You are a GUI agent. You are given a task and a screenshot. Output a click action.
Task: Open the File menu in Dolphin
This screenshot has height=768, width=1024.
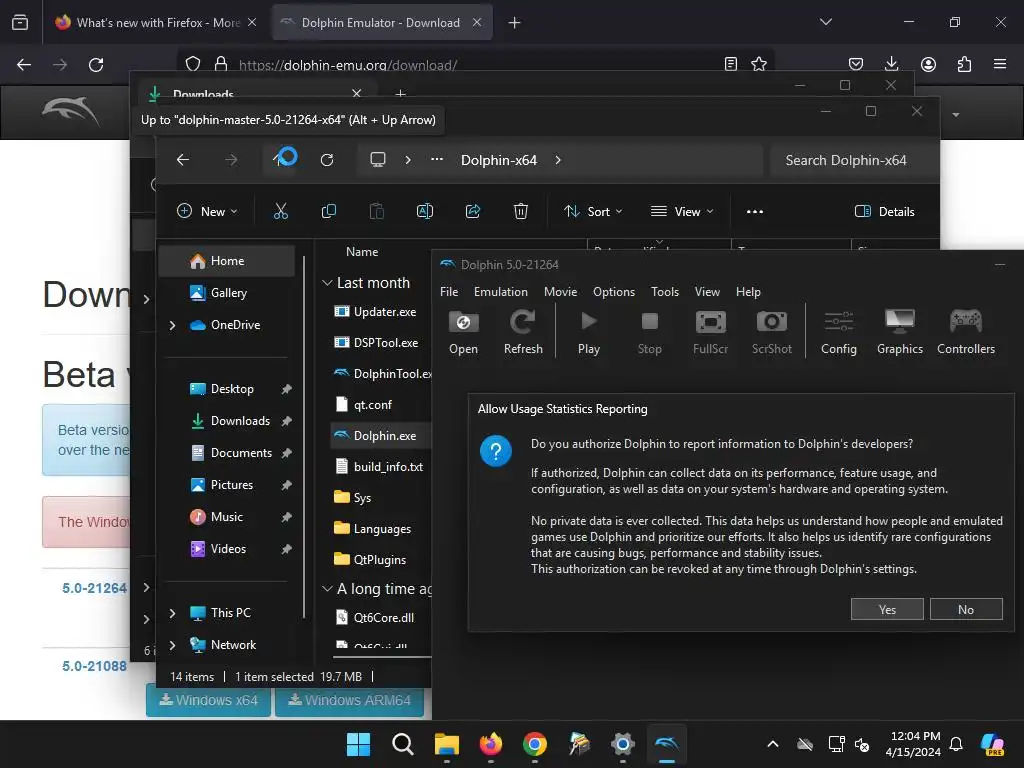(x=449, y=291)
